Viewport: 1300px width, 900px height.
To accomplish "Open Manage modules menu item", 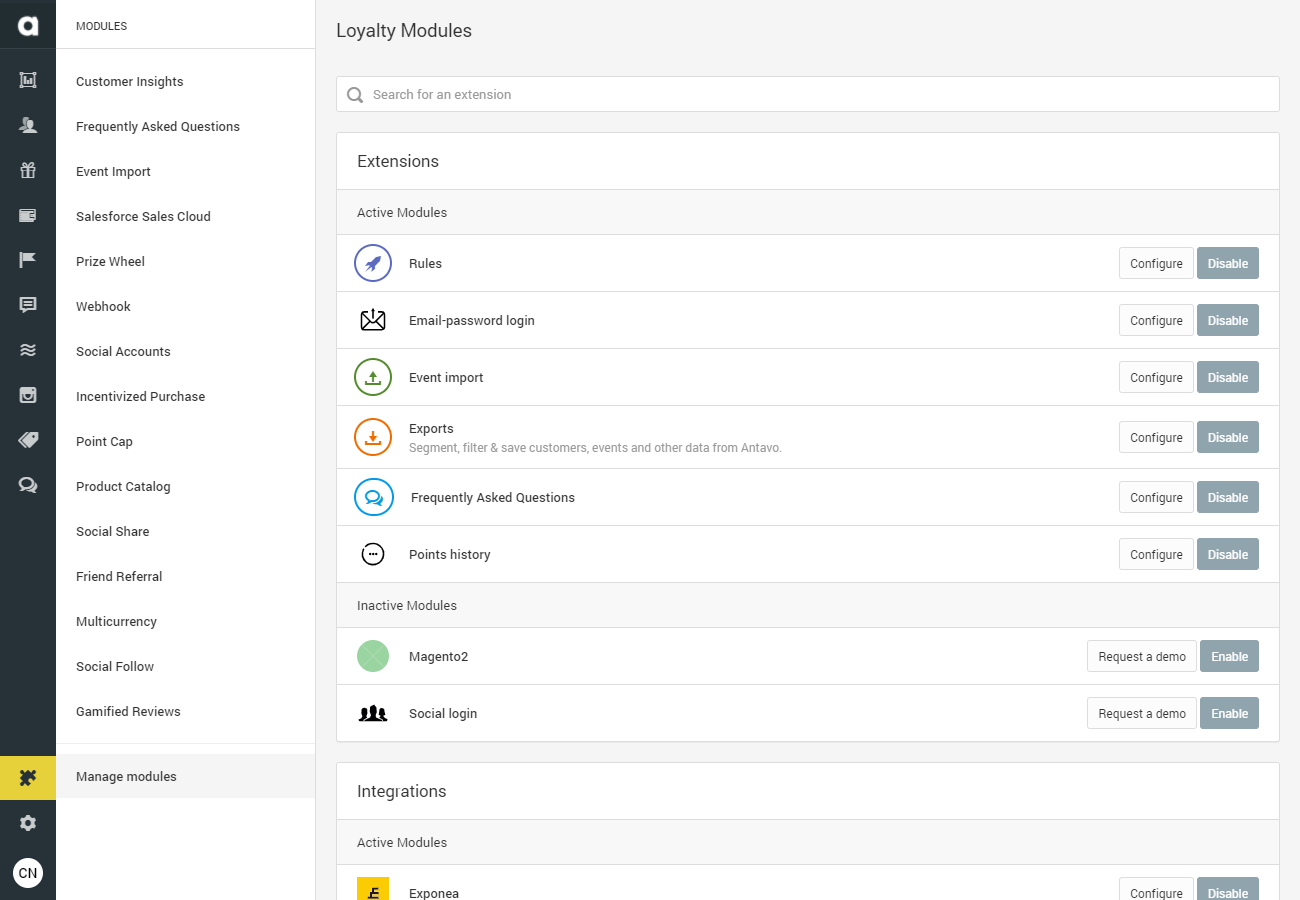I will (126, 777).
